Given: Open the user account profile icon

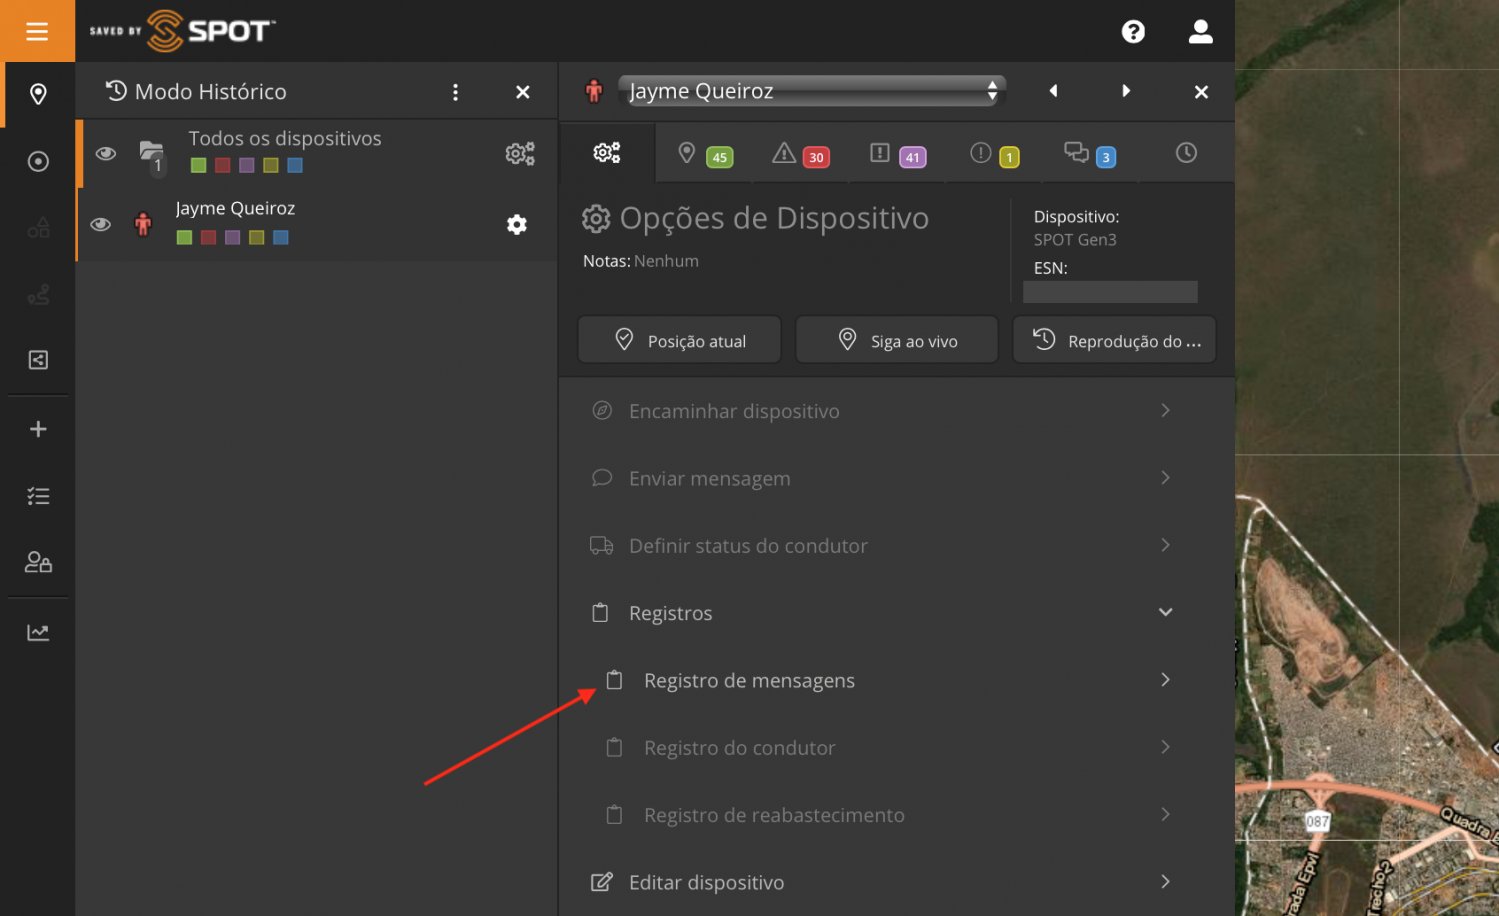Looking at the screenshot, I should [x=1200, y=32].
